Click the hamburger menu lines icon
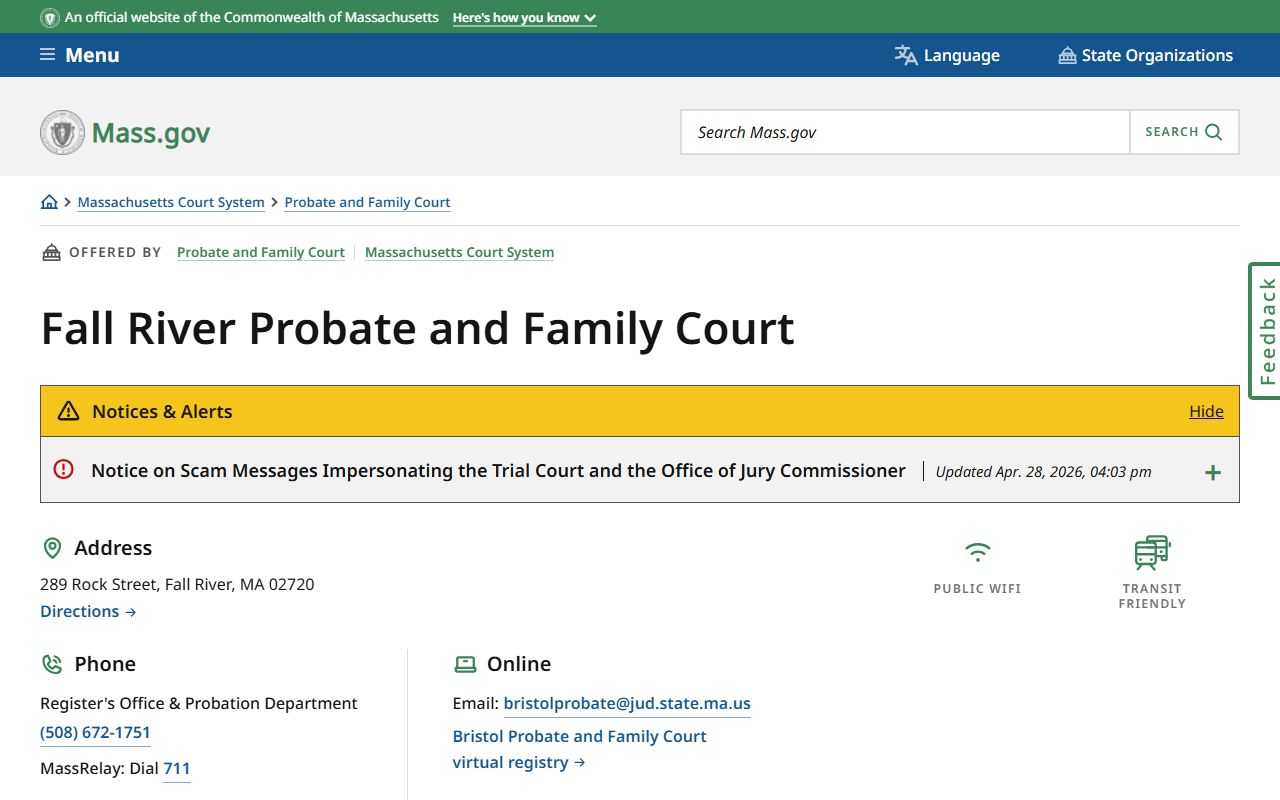 [47, 54]
